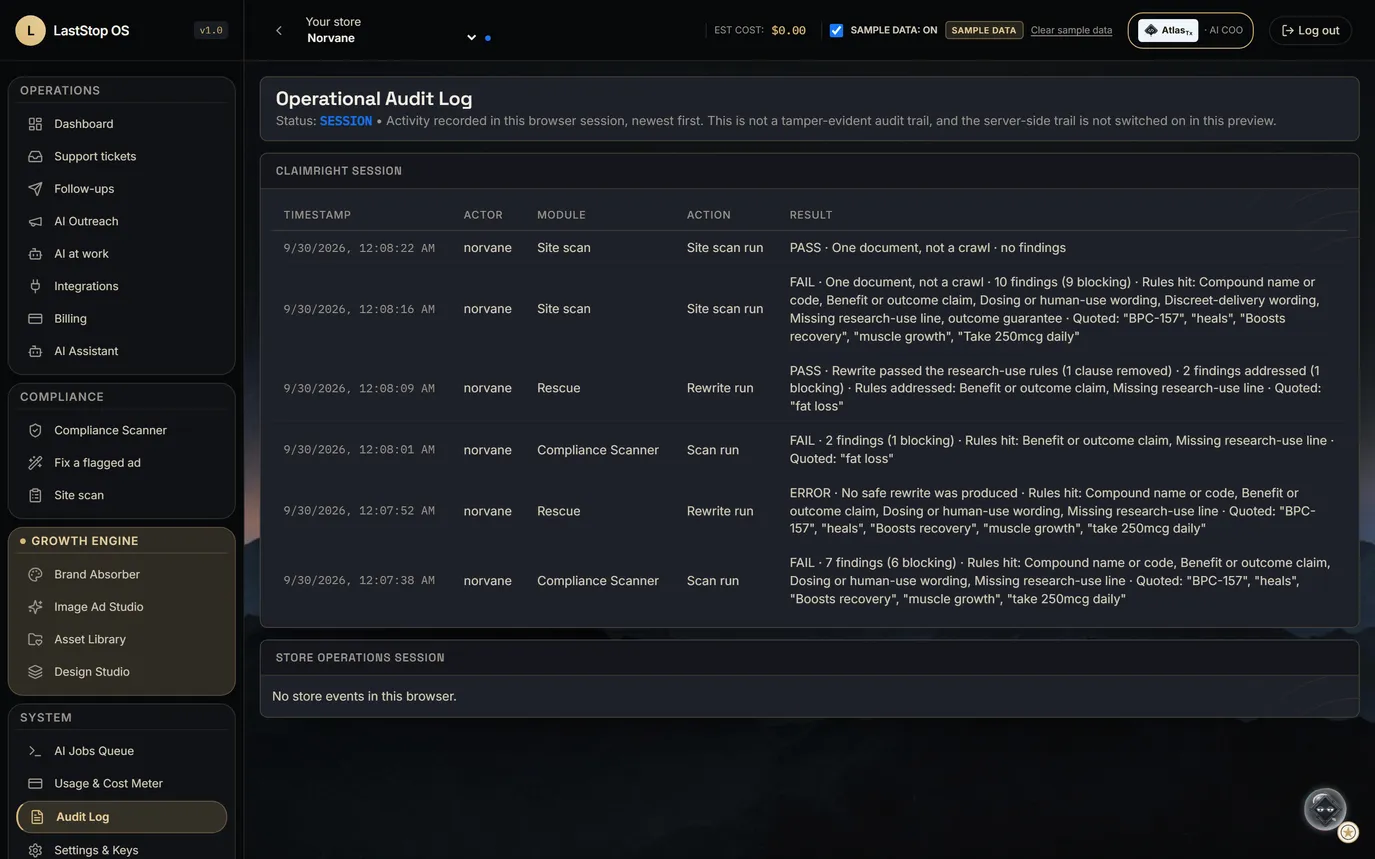1375x859 pixels.
Task: Click the TIMESTAMP column header
Action: coord(317,215)
